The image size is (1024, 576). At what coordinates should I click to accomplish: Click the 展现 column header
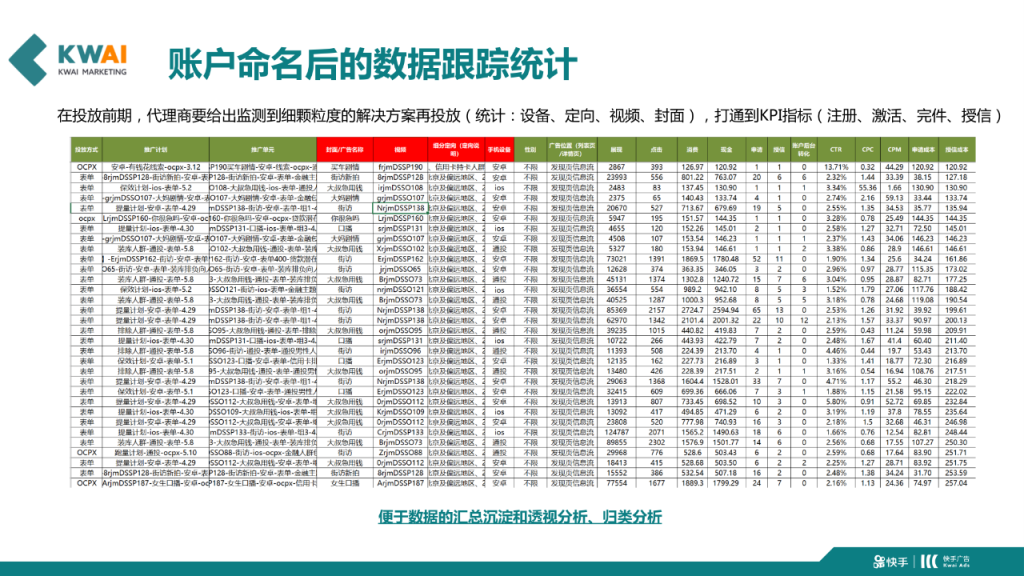coord(616,150)
